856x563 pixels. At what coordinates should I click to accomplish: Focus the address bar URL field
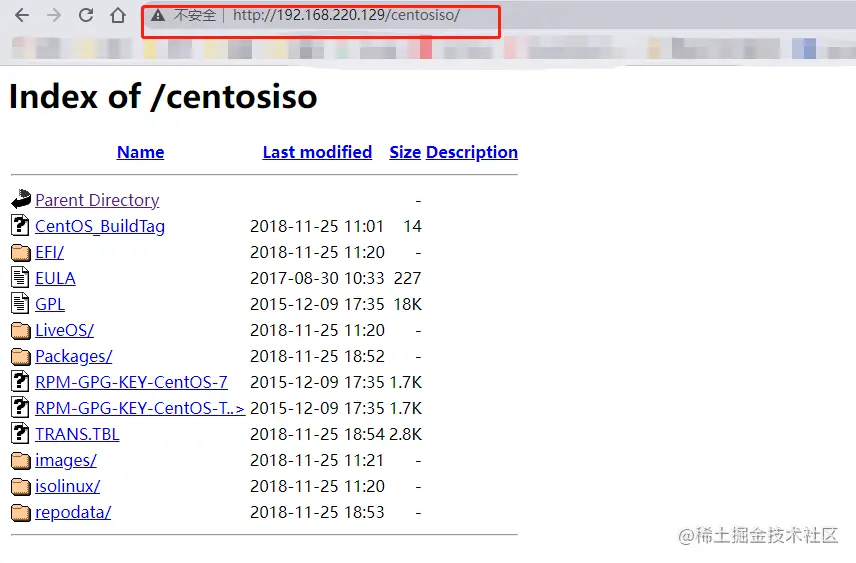click(346, 15)
